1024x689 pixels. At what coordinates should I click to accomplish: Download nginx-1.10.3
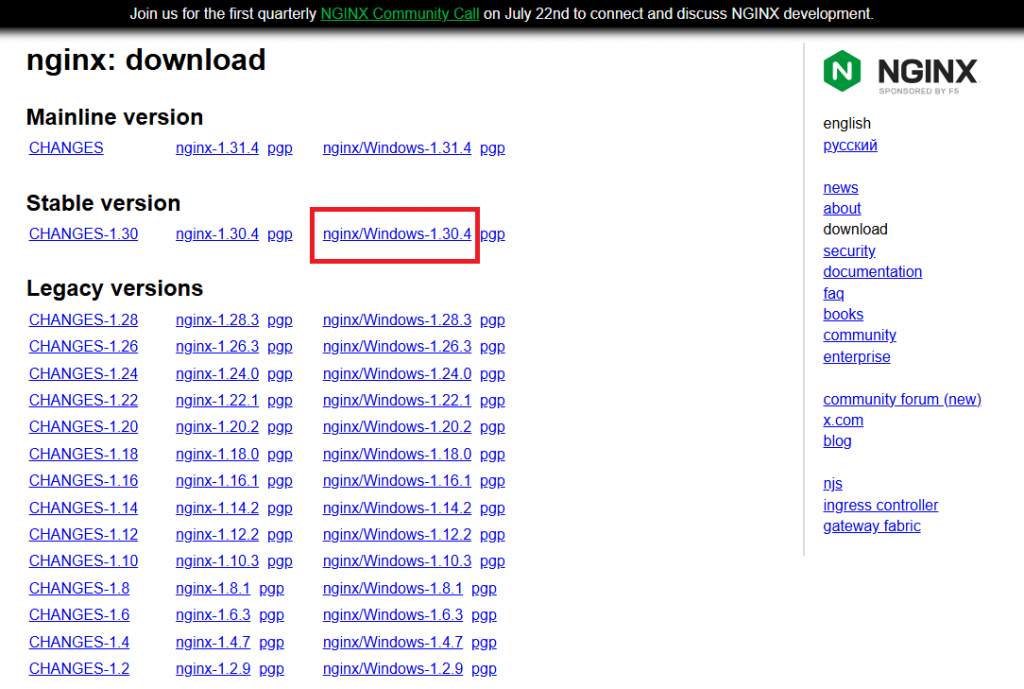pyautogui.click(x=217, y=561)
